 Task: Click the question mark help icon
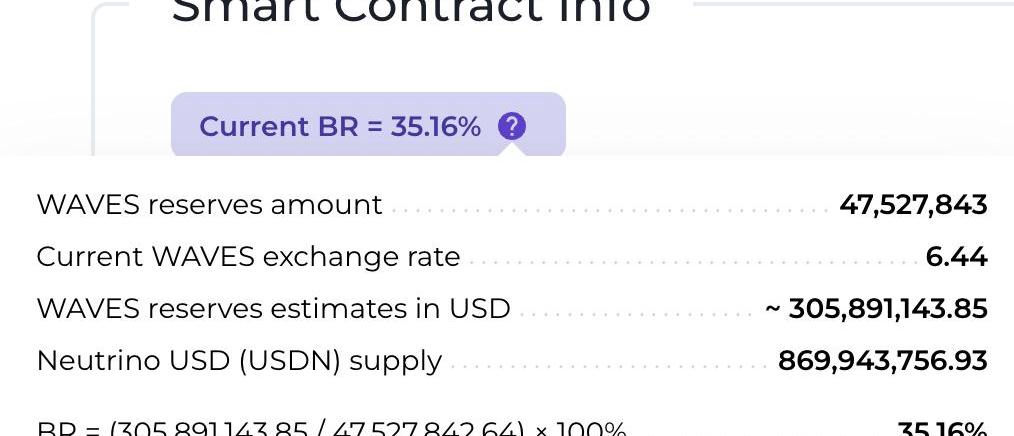(511, 127)
